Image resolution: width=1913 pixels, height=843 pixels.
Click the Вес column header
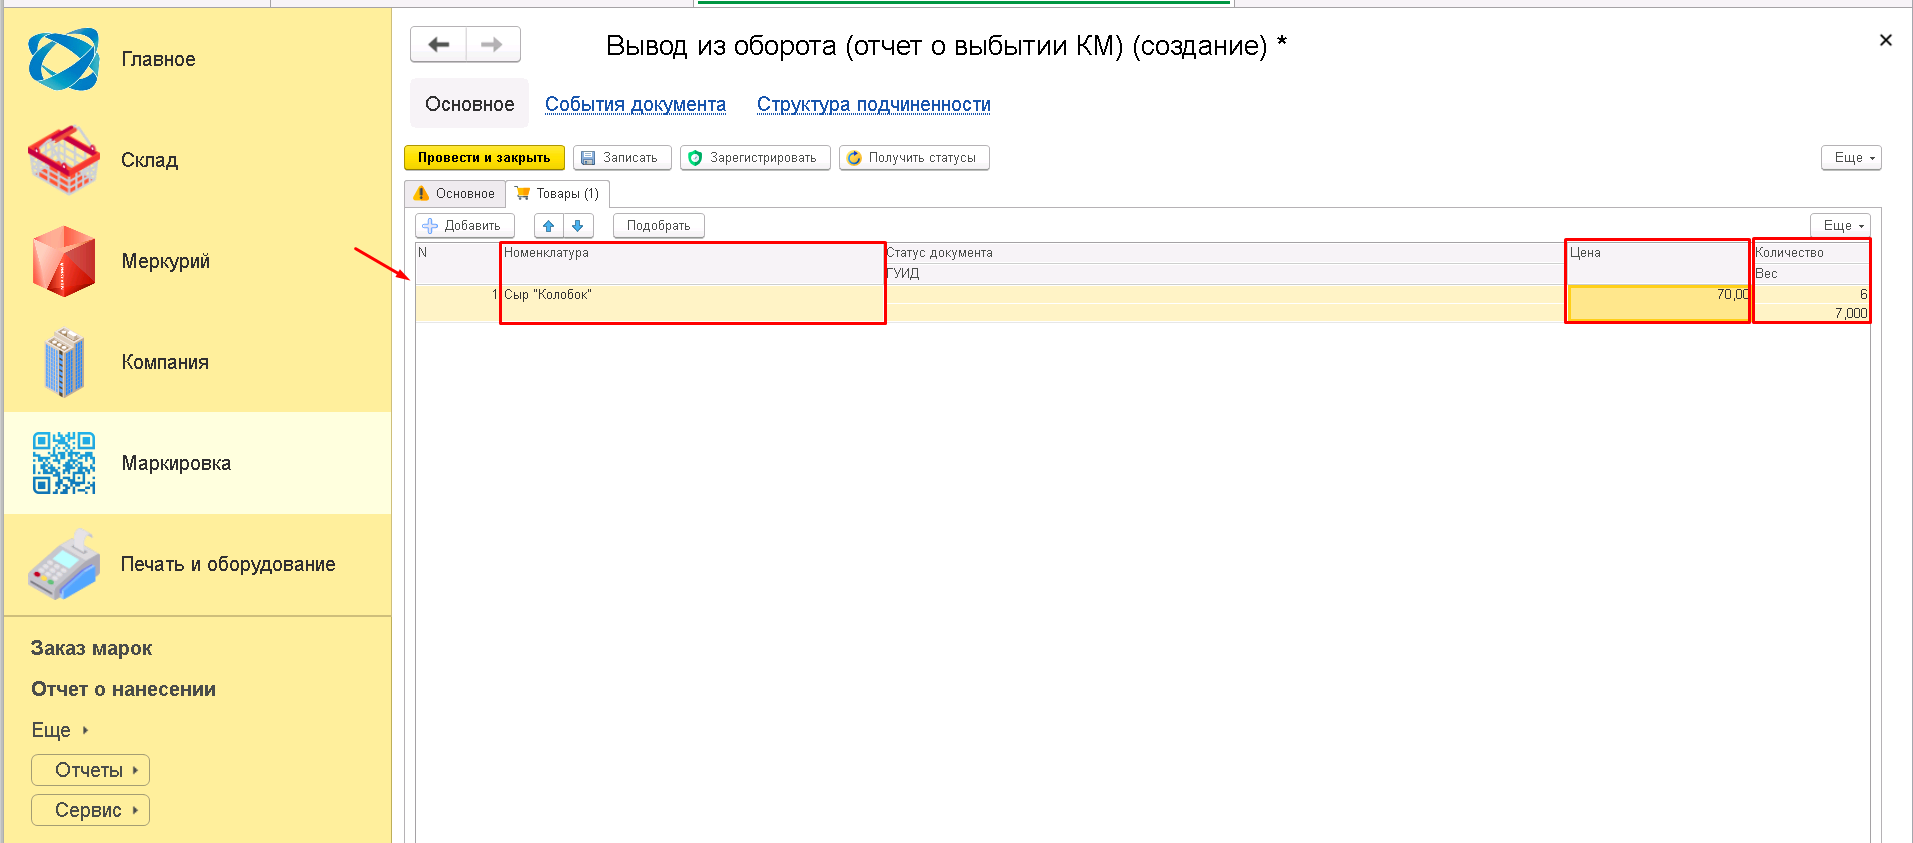(x=1811, y=274)
